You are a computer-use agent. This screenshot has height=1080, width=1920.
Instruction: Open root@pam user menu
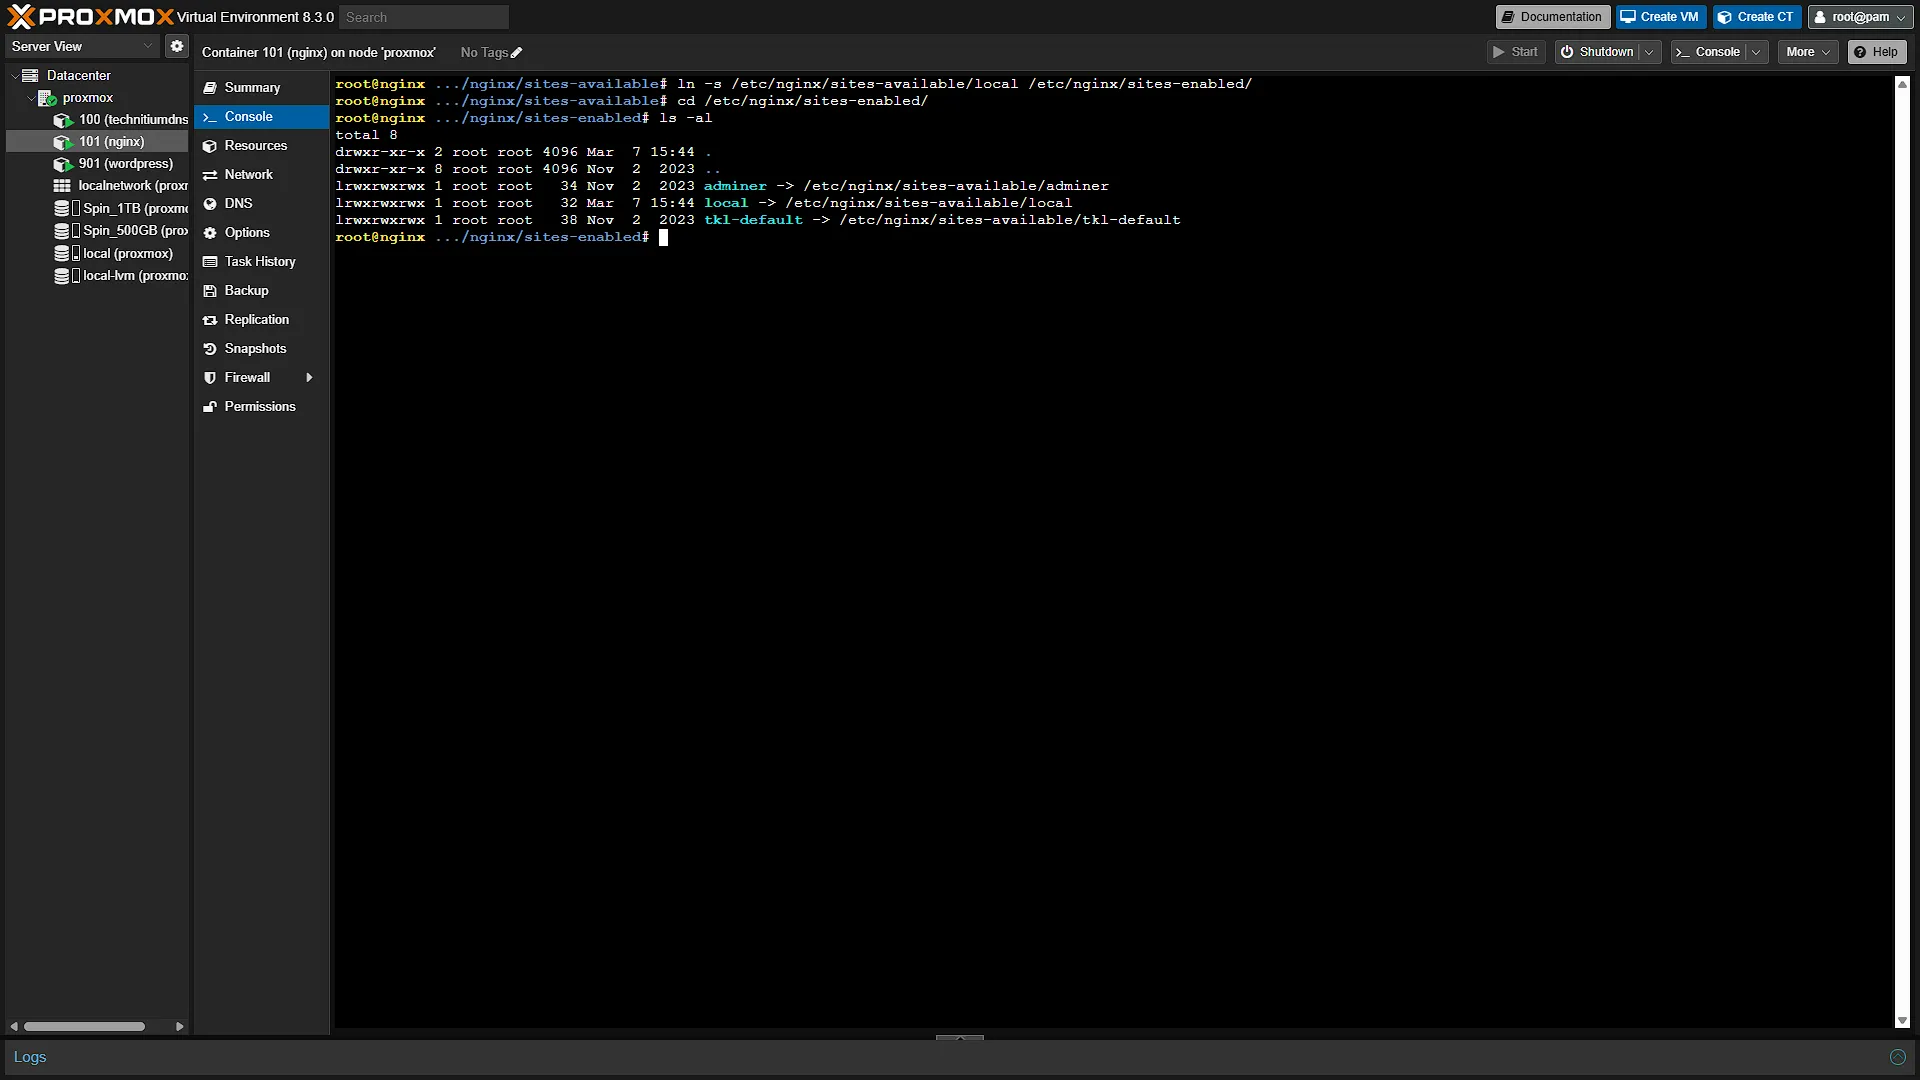(x=1860, y=17)
